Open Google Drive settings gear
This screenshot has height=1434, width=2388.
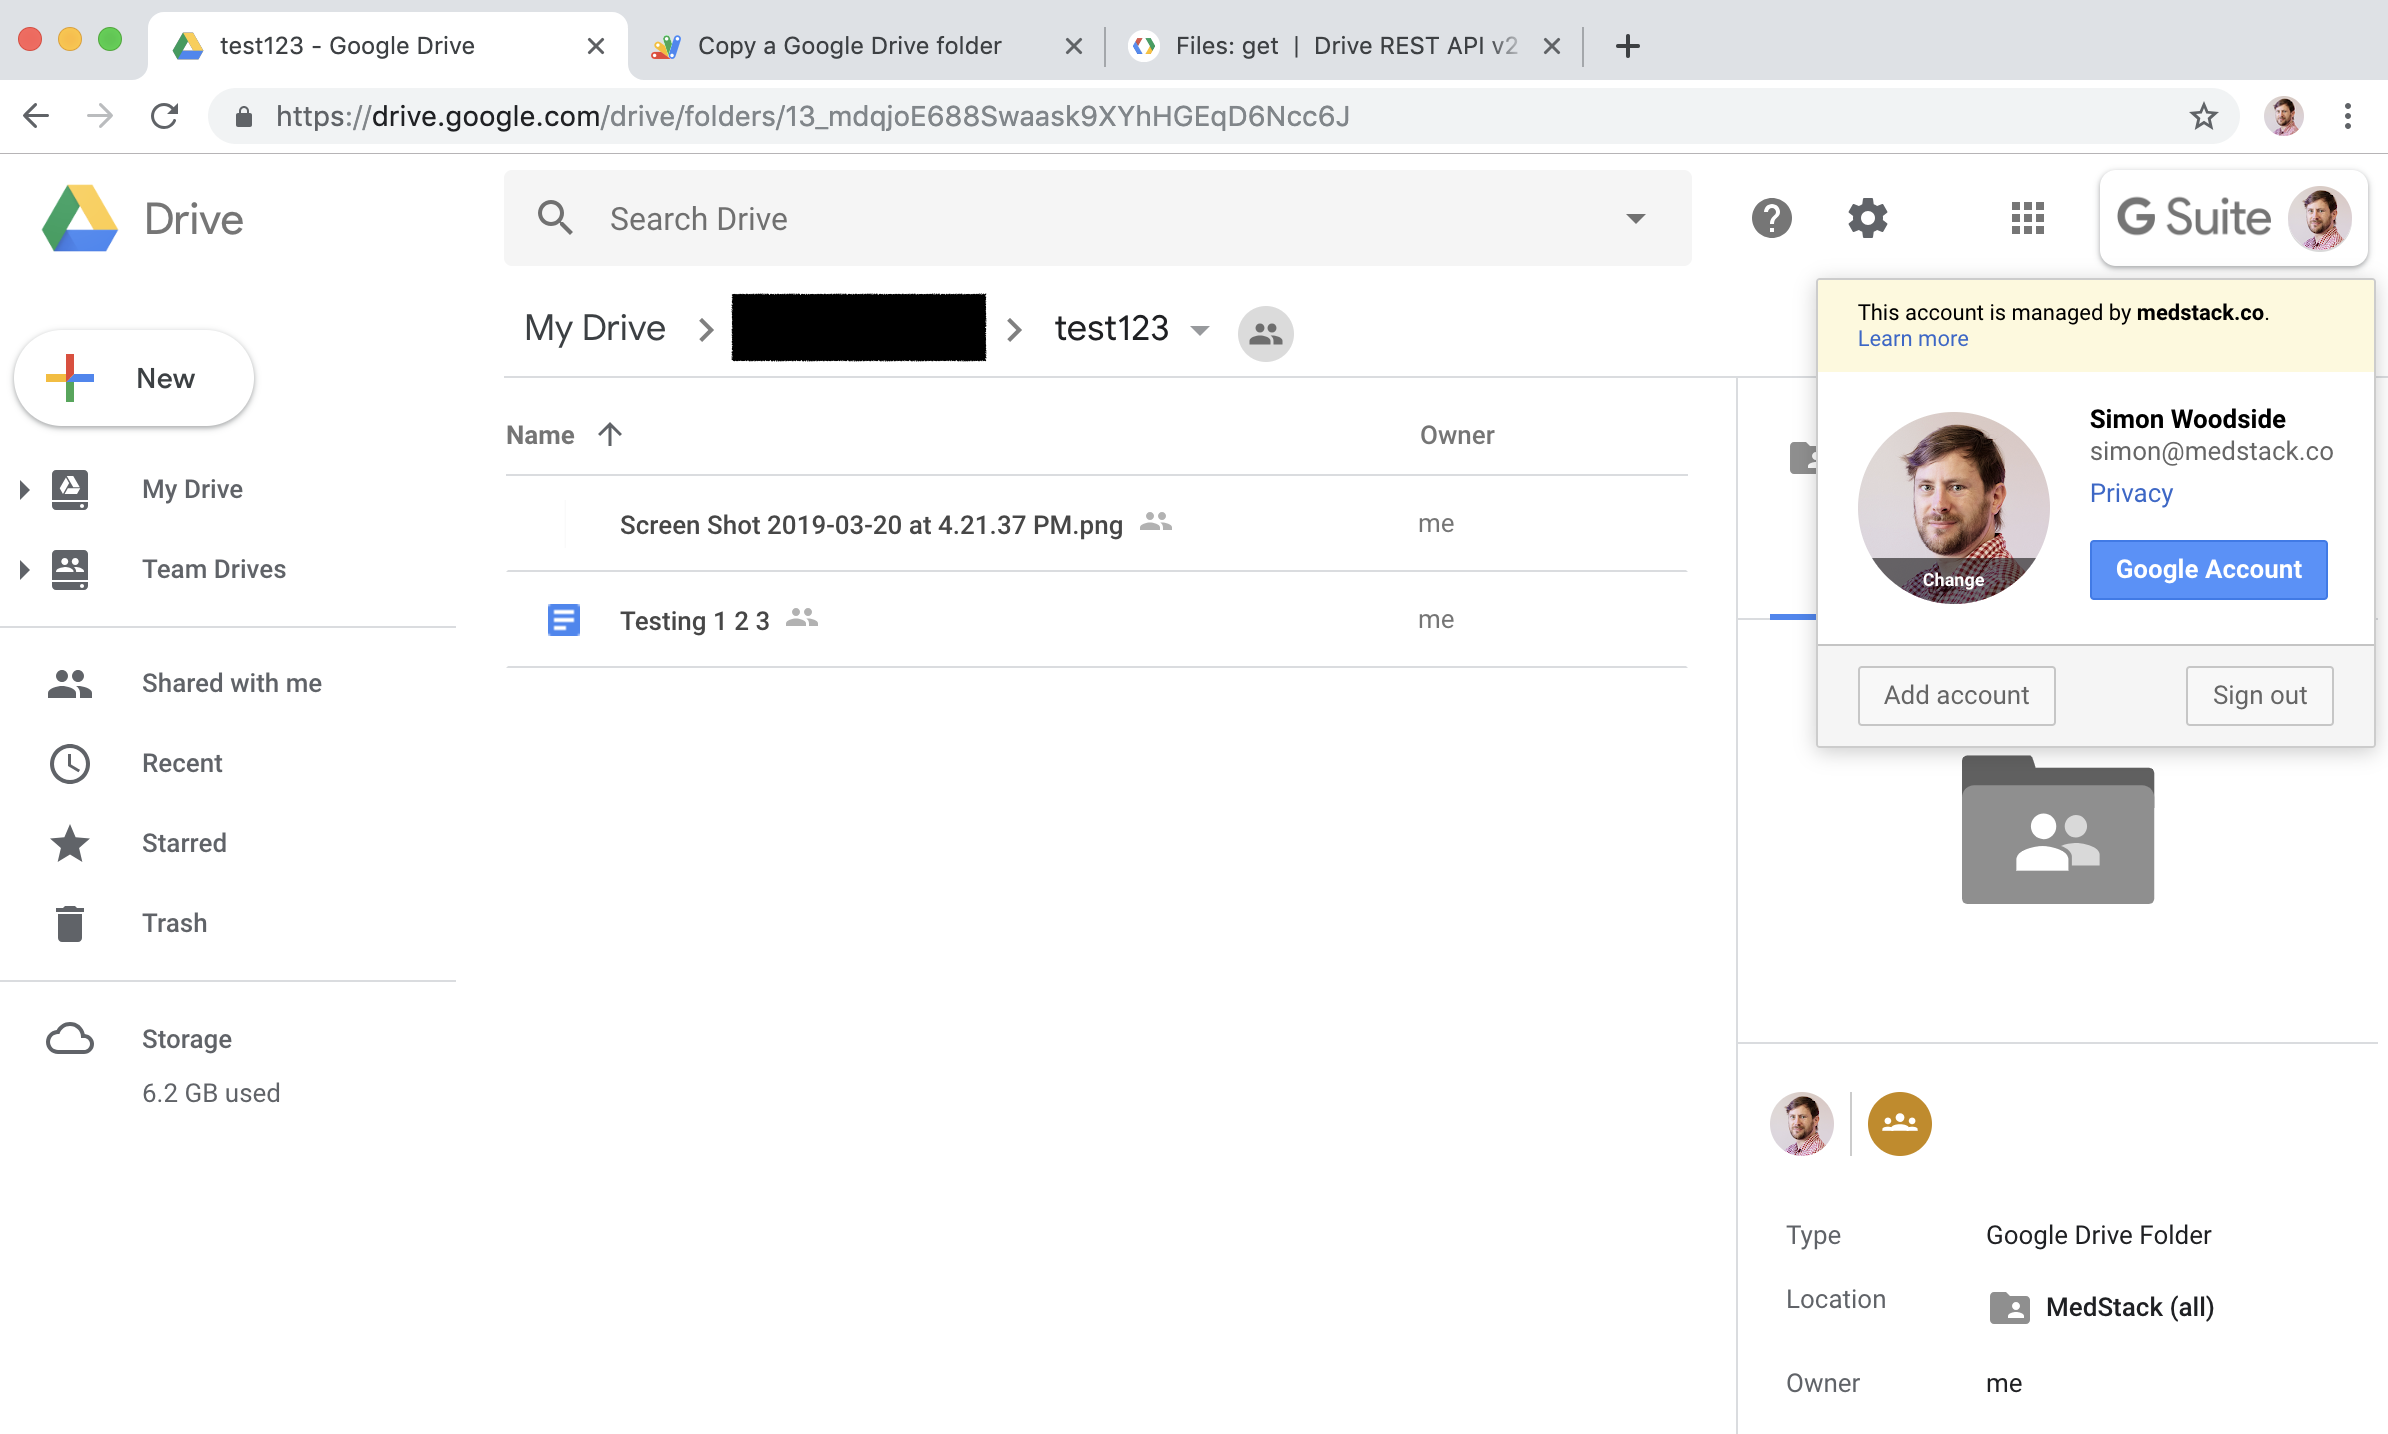[x=1866, y=218]
